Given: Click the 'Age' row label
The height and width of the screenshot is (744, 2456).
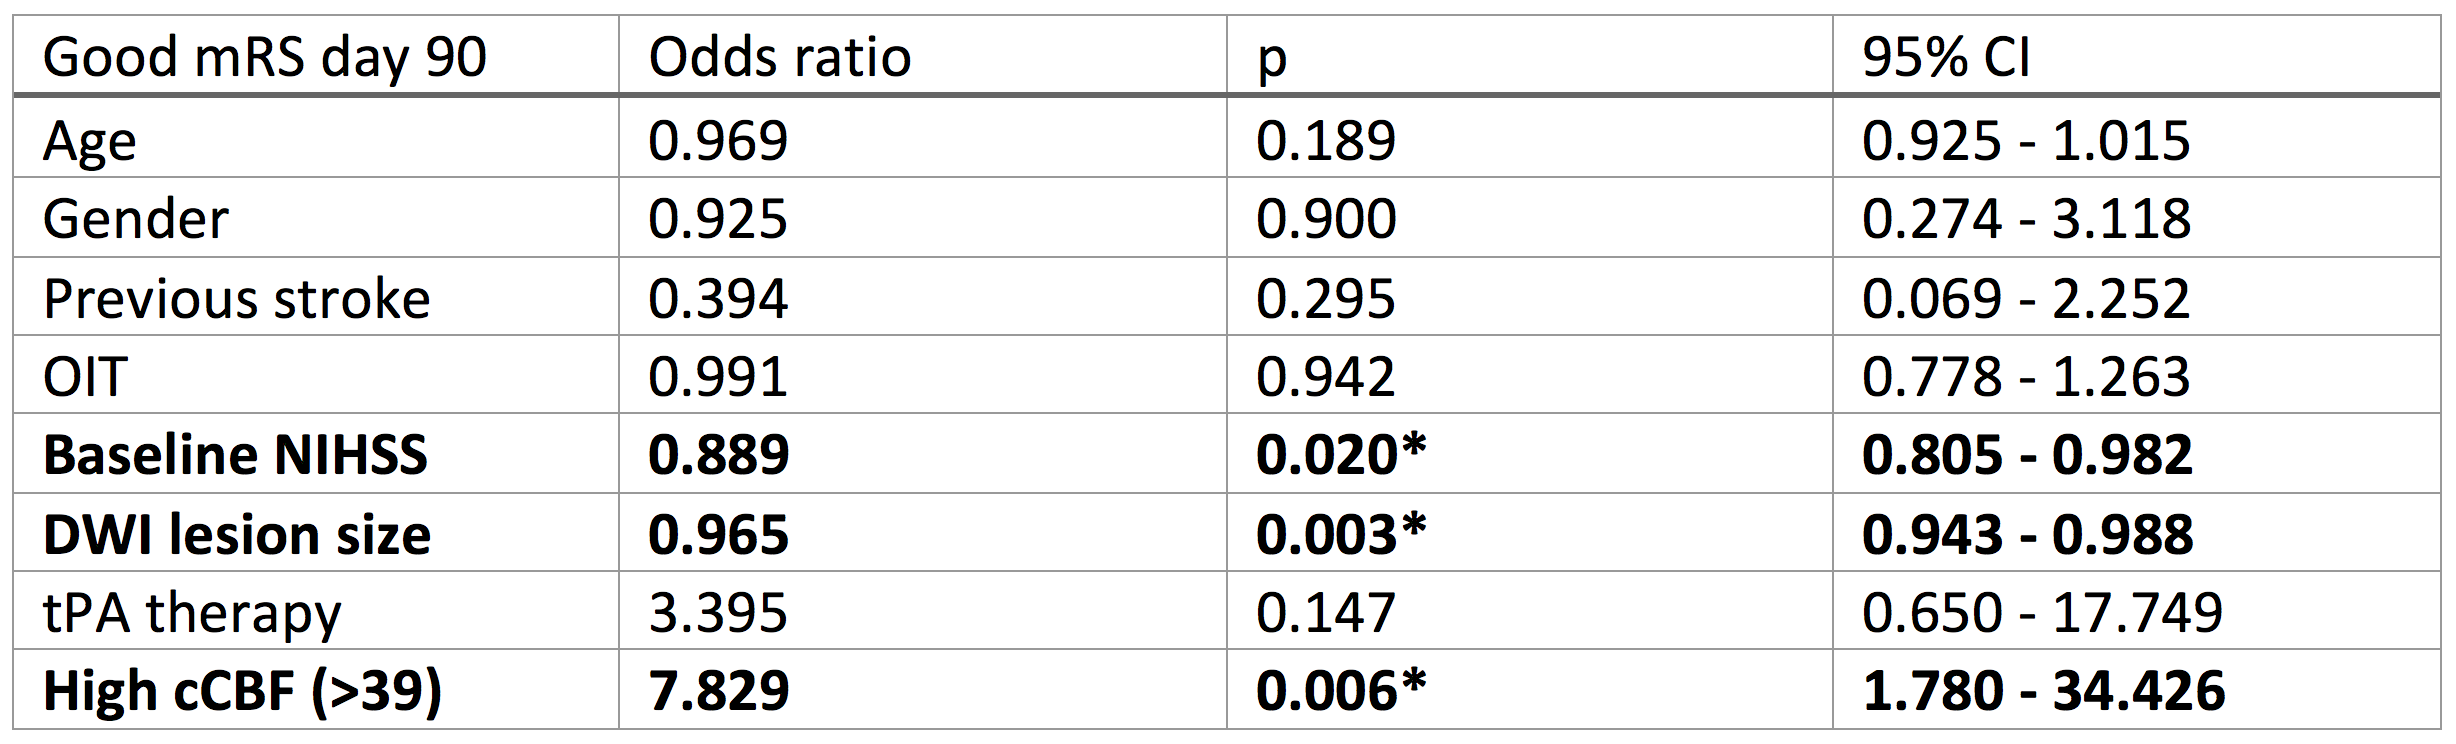Looking at the screenshot, I should point(90,141).
